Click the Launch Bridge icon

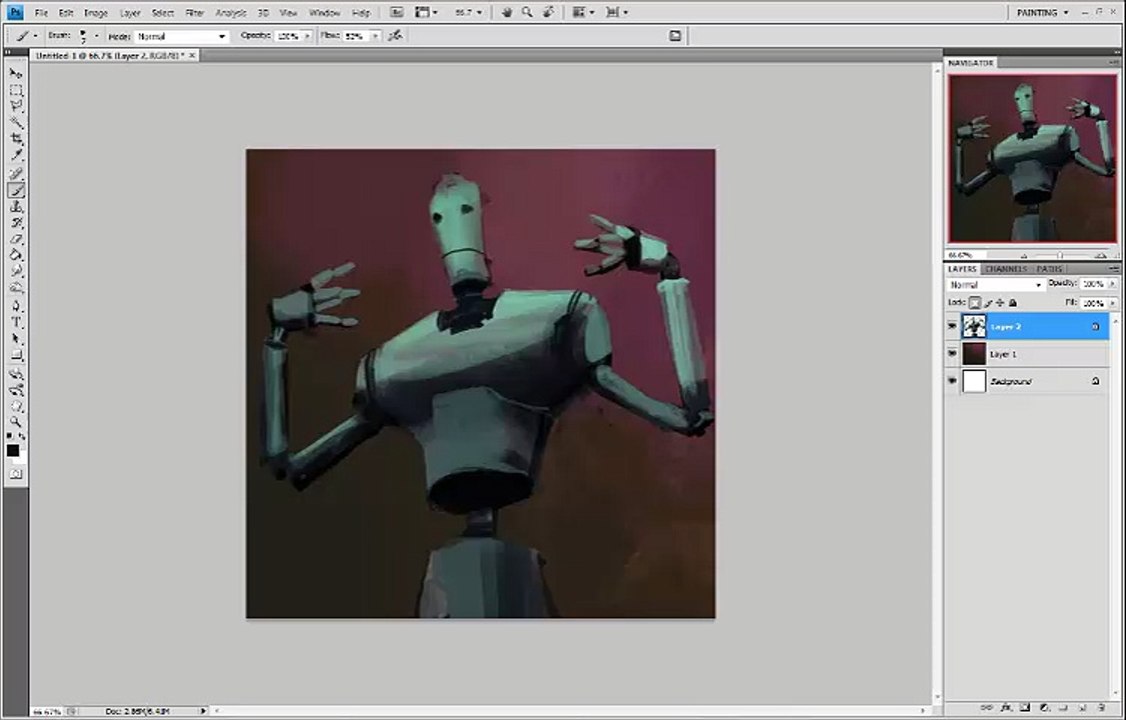[396, 12]
